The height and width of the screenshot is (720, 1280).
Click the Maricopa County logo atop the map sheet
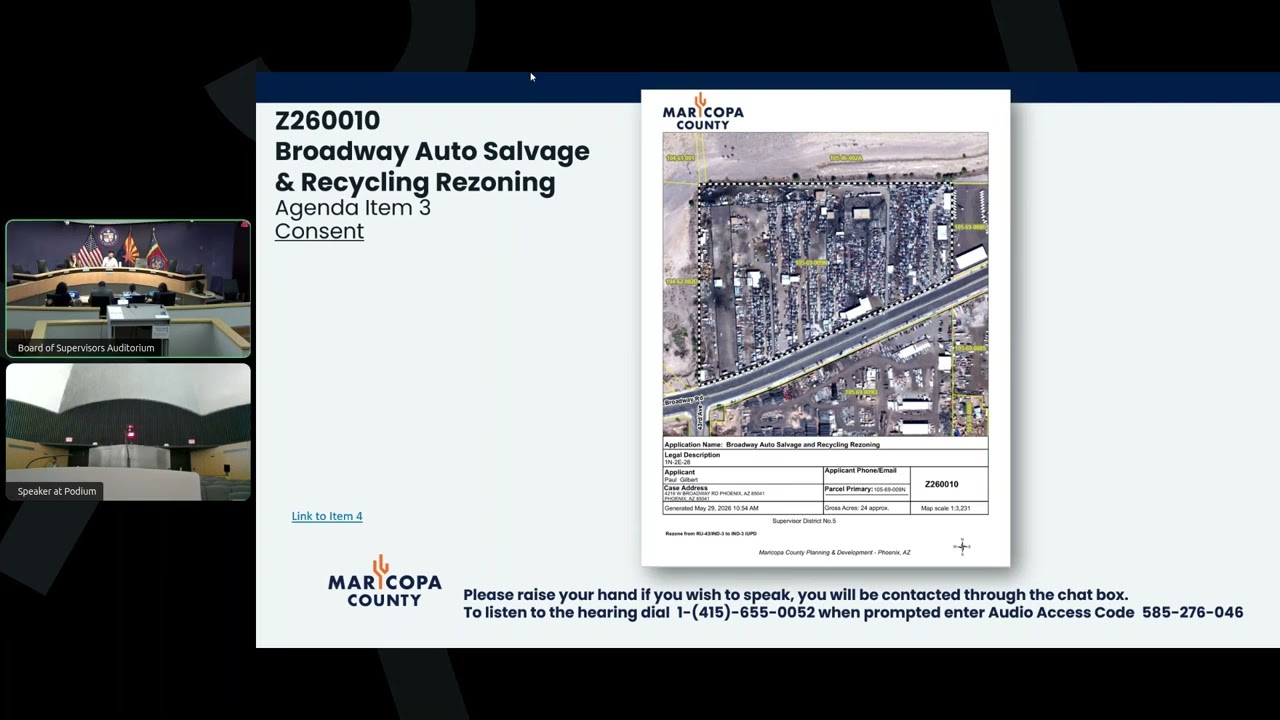coord(703,111)
